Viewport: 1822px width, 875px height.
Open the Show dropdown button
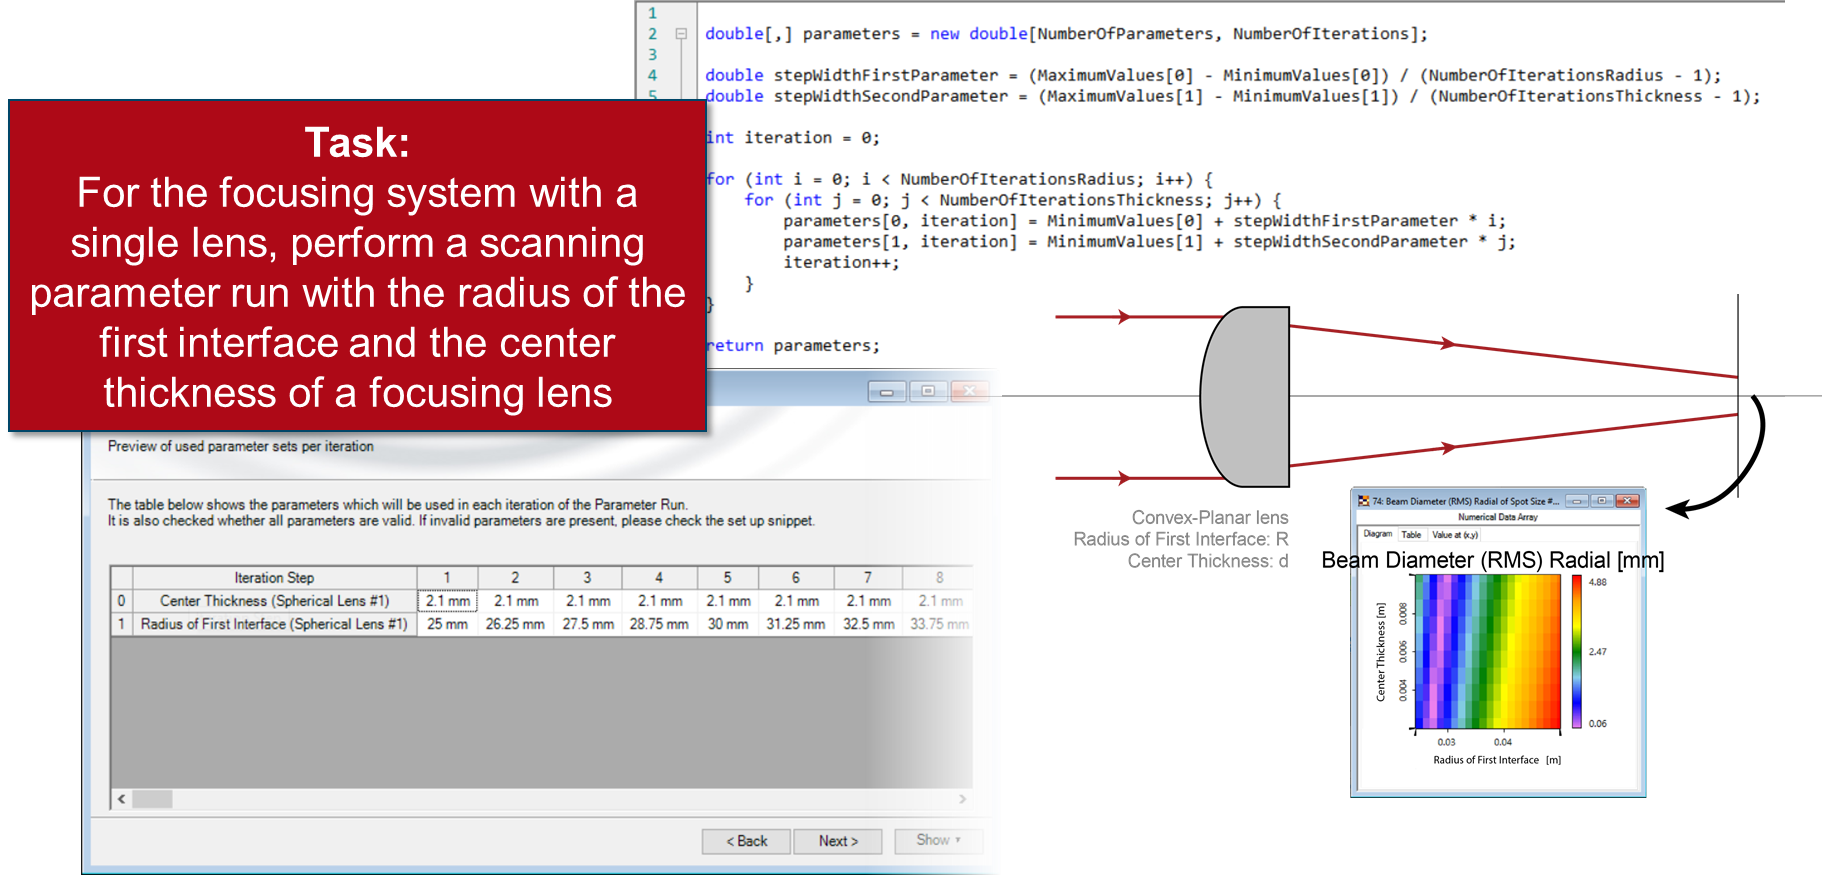coord(938,840)
